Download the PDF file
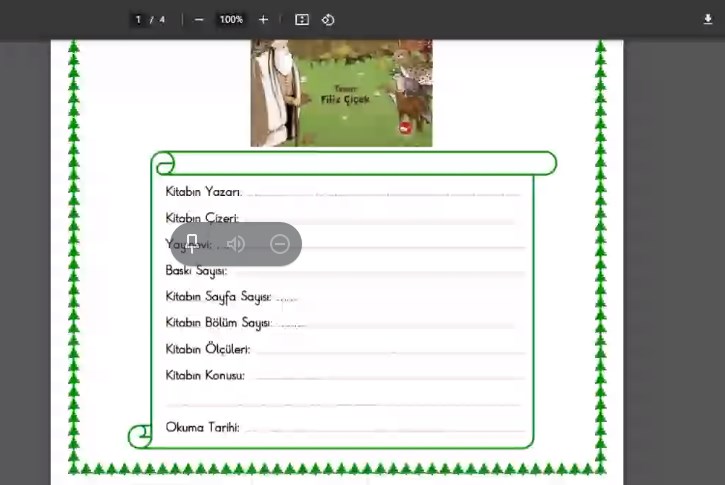The width and height of the screenshot is (725, 485). [708, 20]
